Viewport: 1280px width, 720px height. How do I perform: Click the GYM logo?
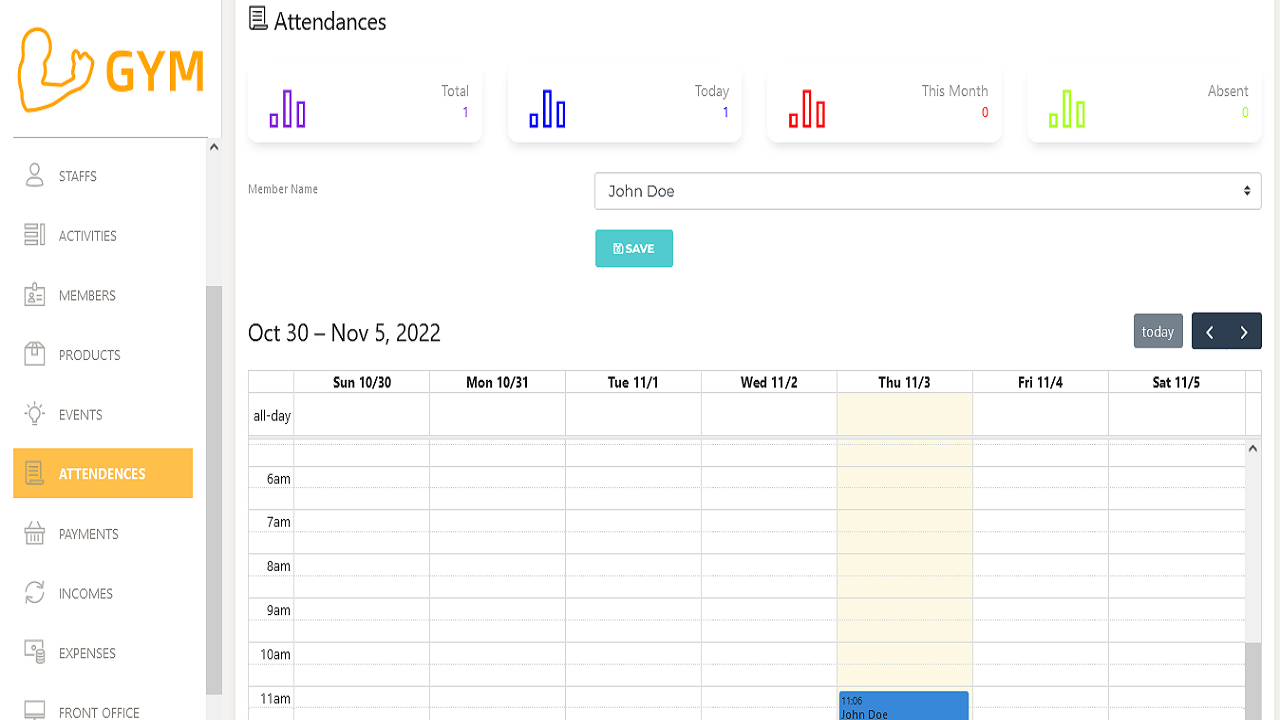coord(110,70)
